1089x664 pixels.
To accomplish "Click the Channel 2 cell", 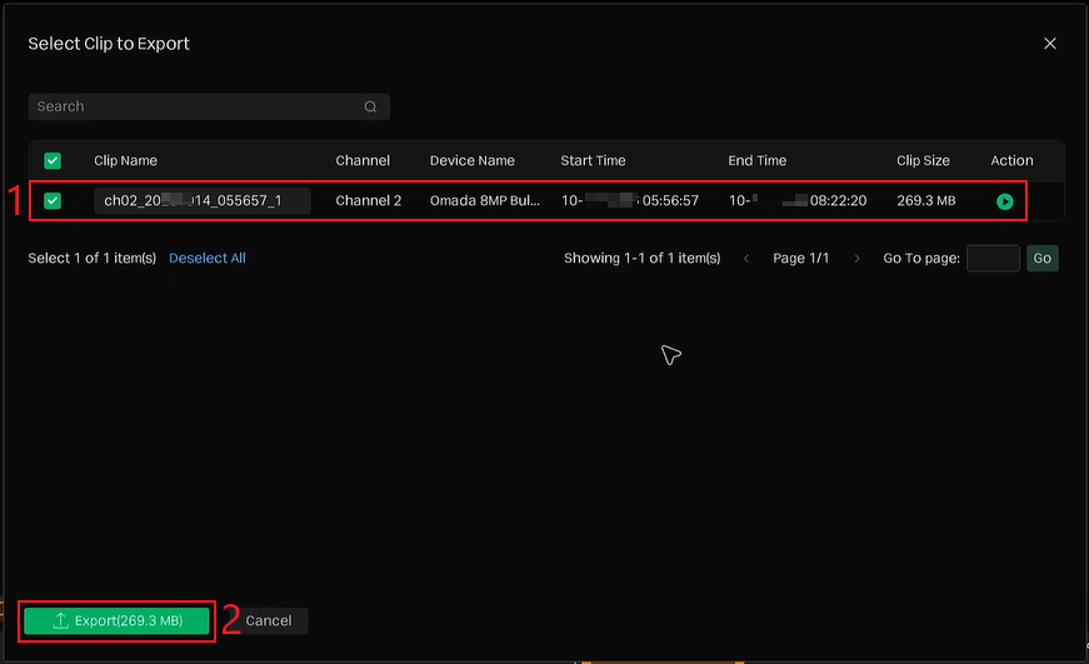I will [x=368, y=201].
